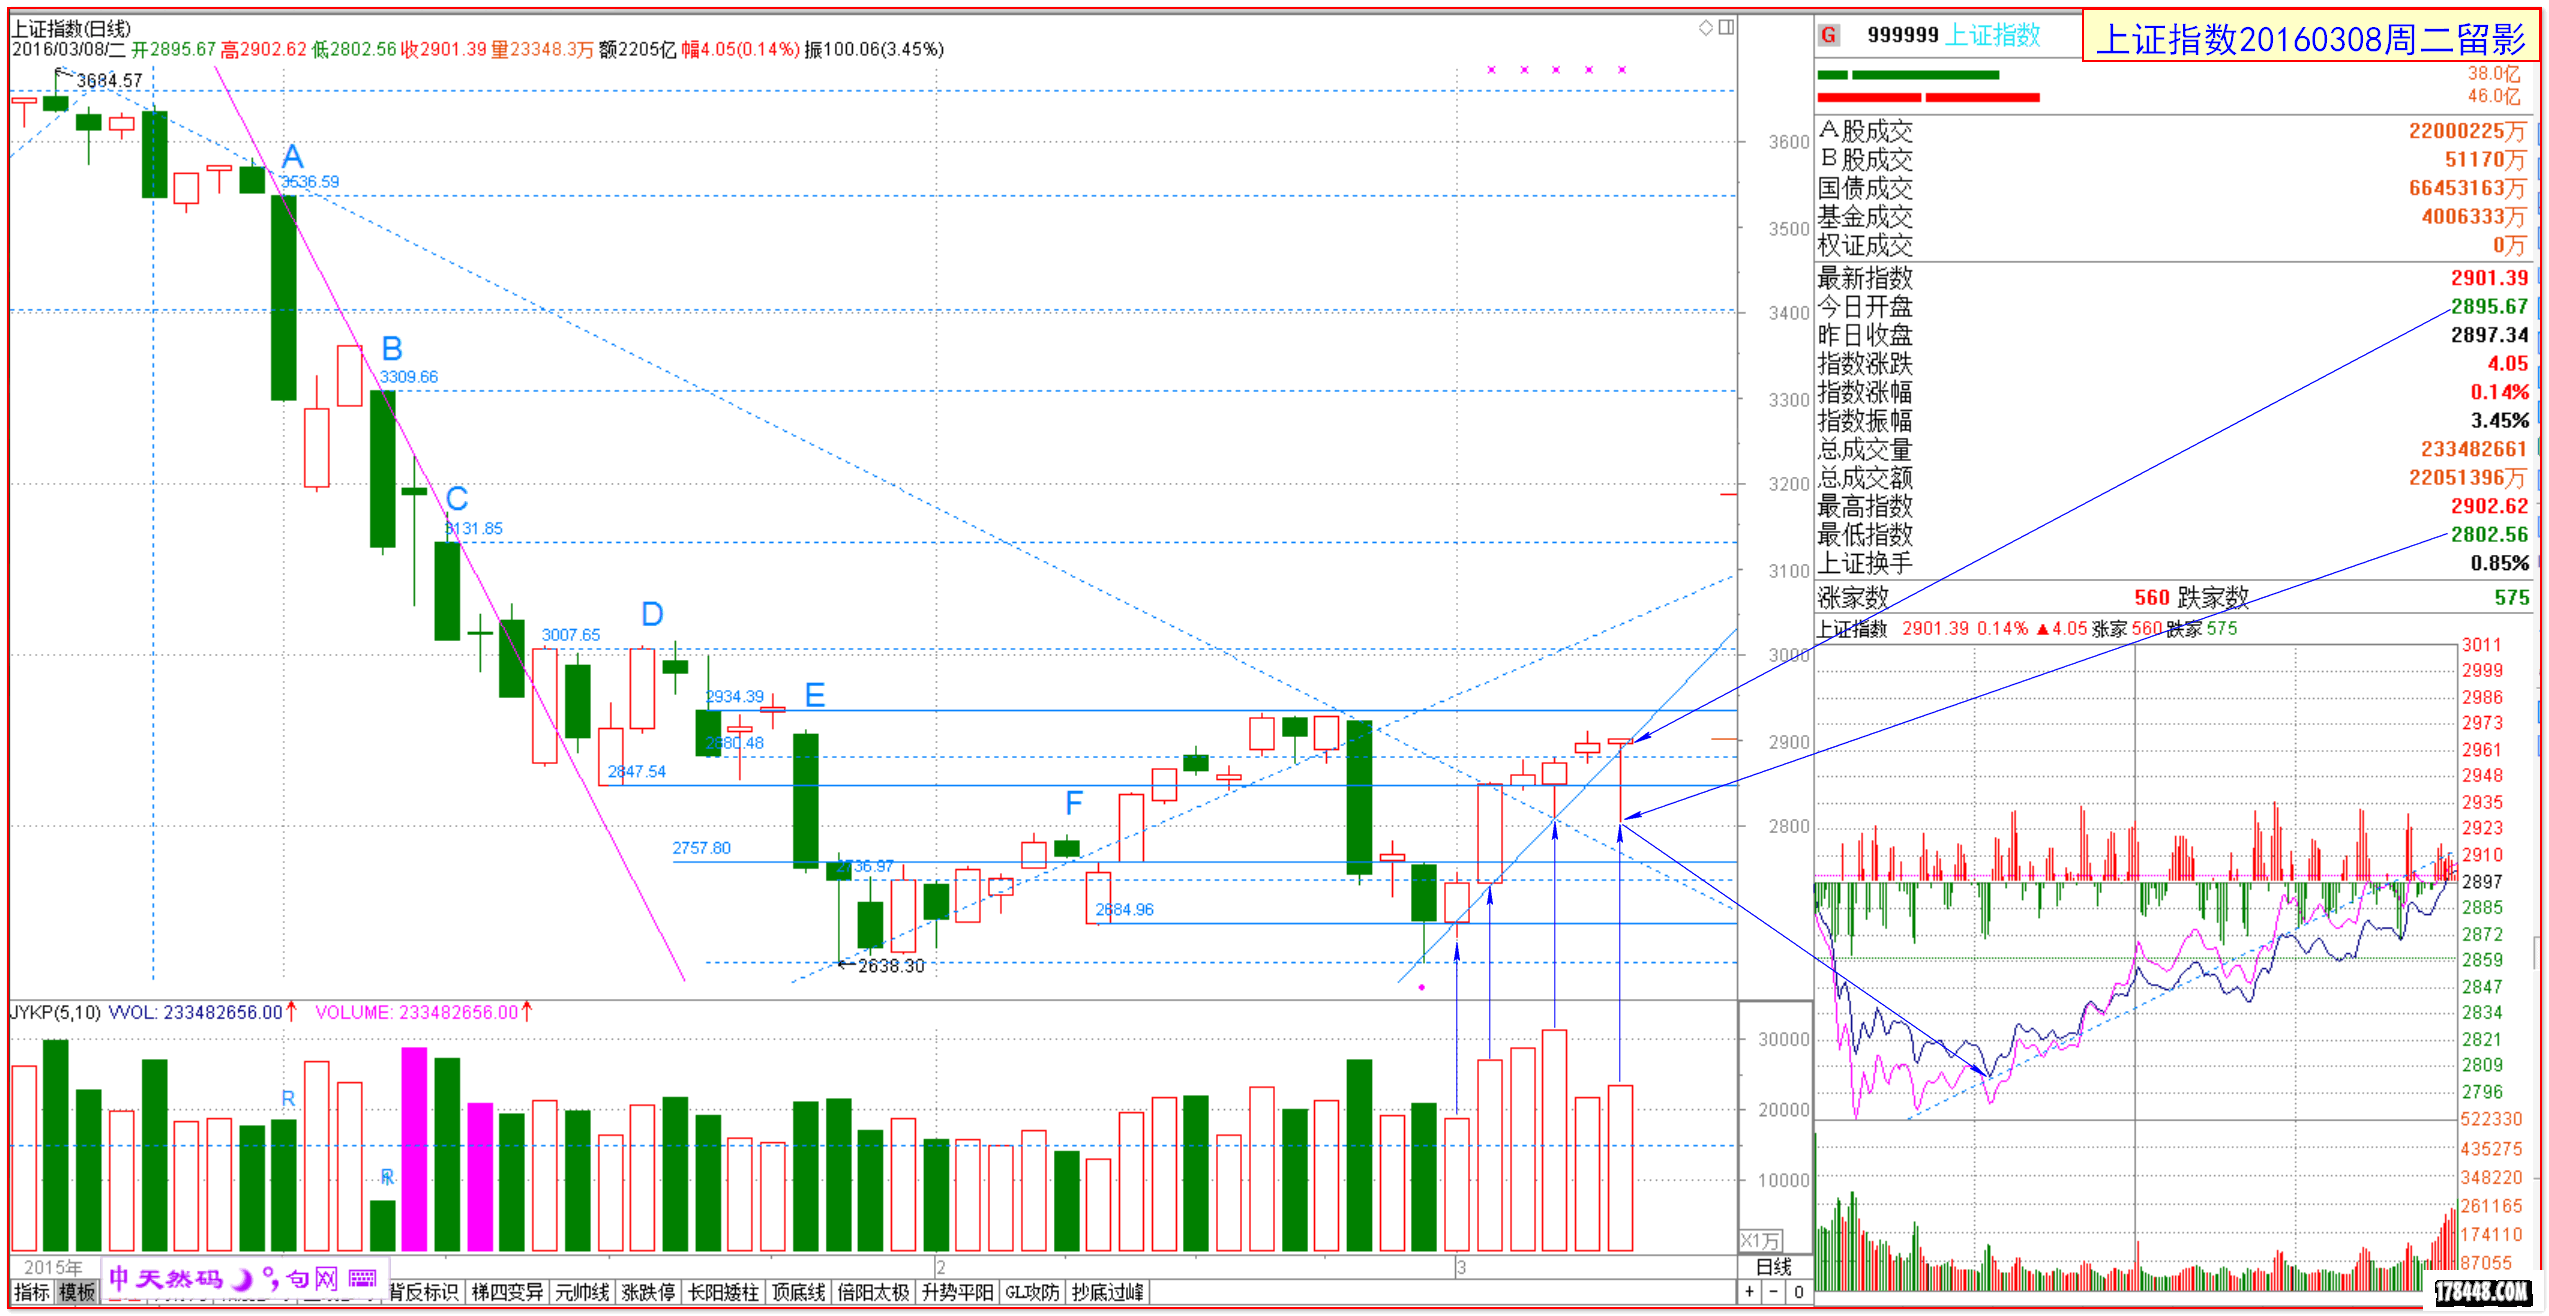Select the 梯四变异 indicator tab
The height and width of the screenshot is (1316, 2549).
tap(507, 1292)
